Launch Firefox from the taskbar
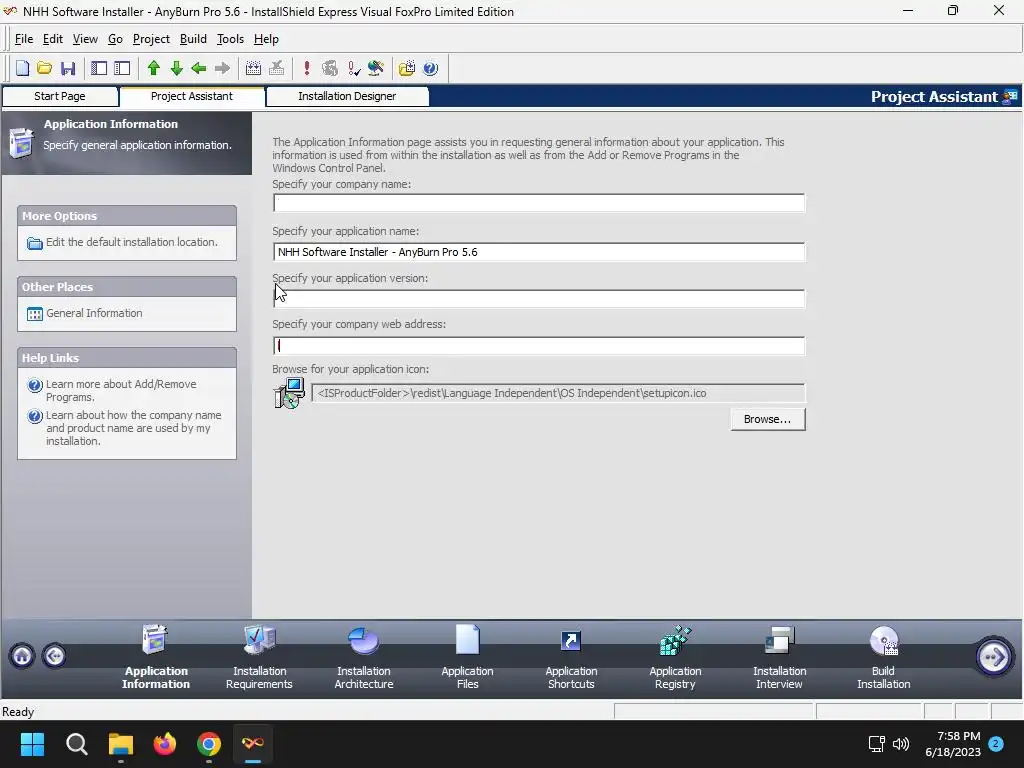 tap(165, 744)
